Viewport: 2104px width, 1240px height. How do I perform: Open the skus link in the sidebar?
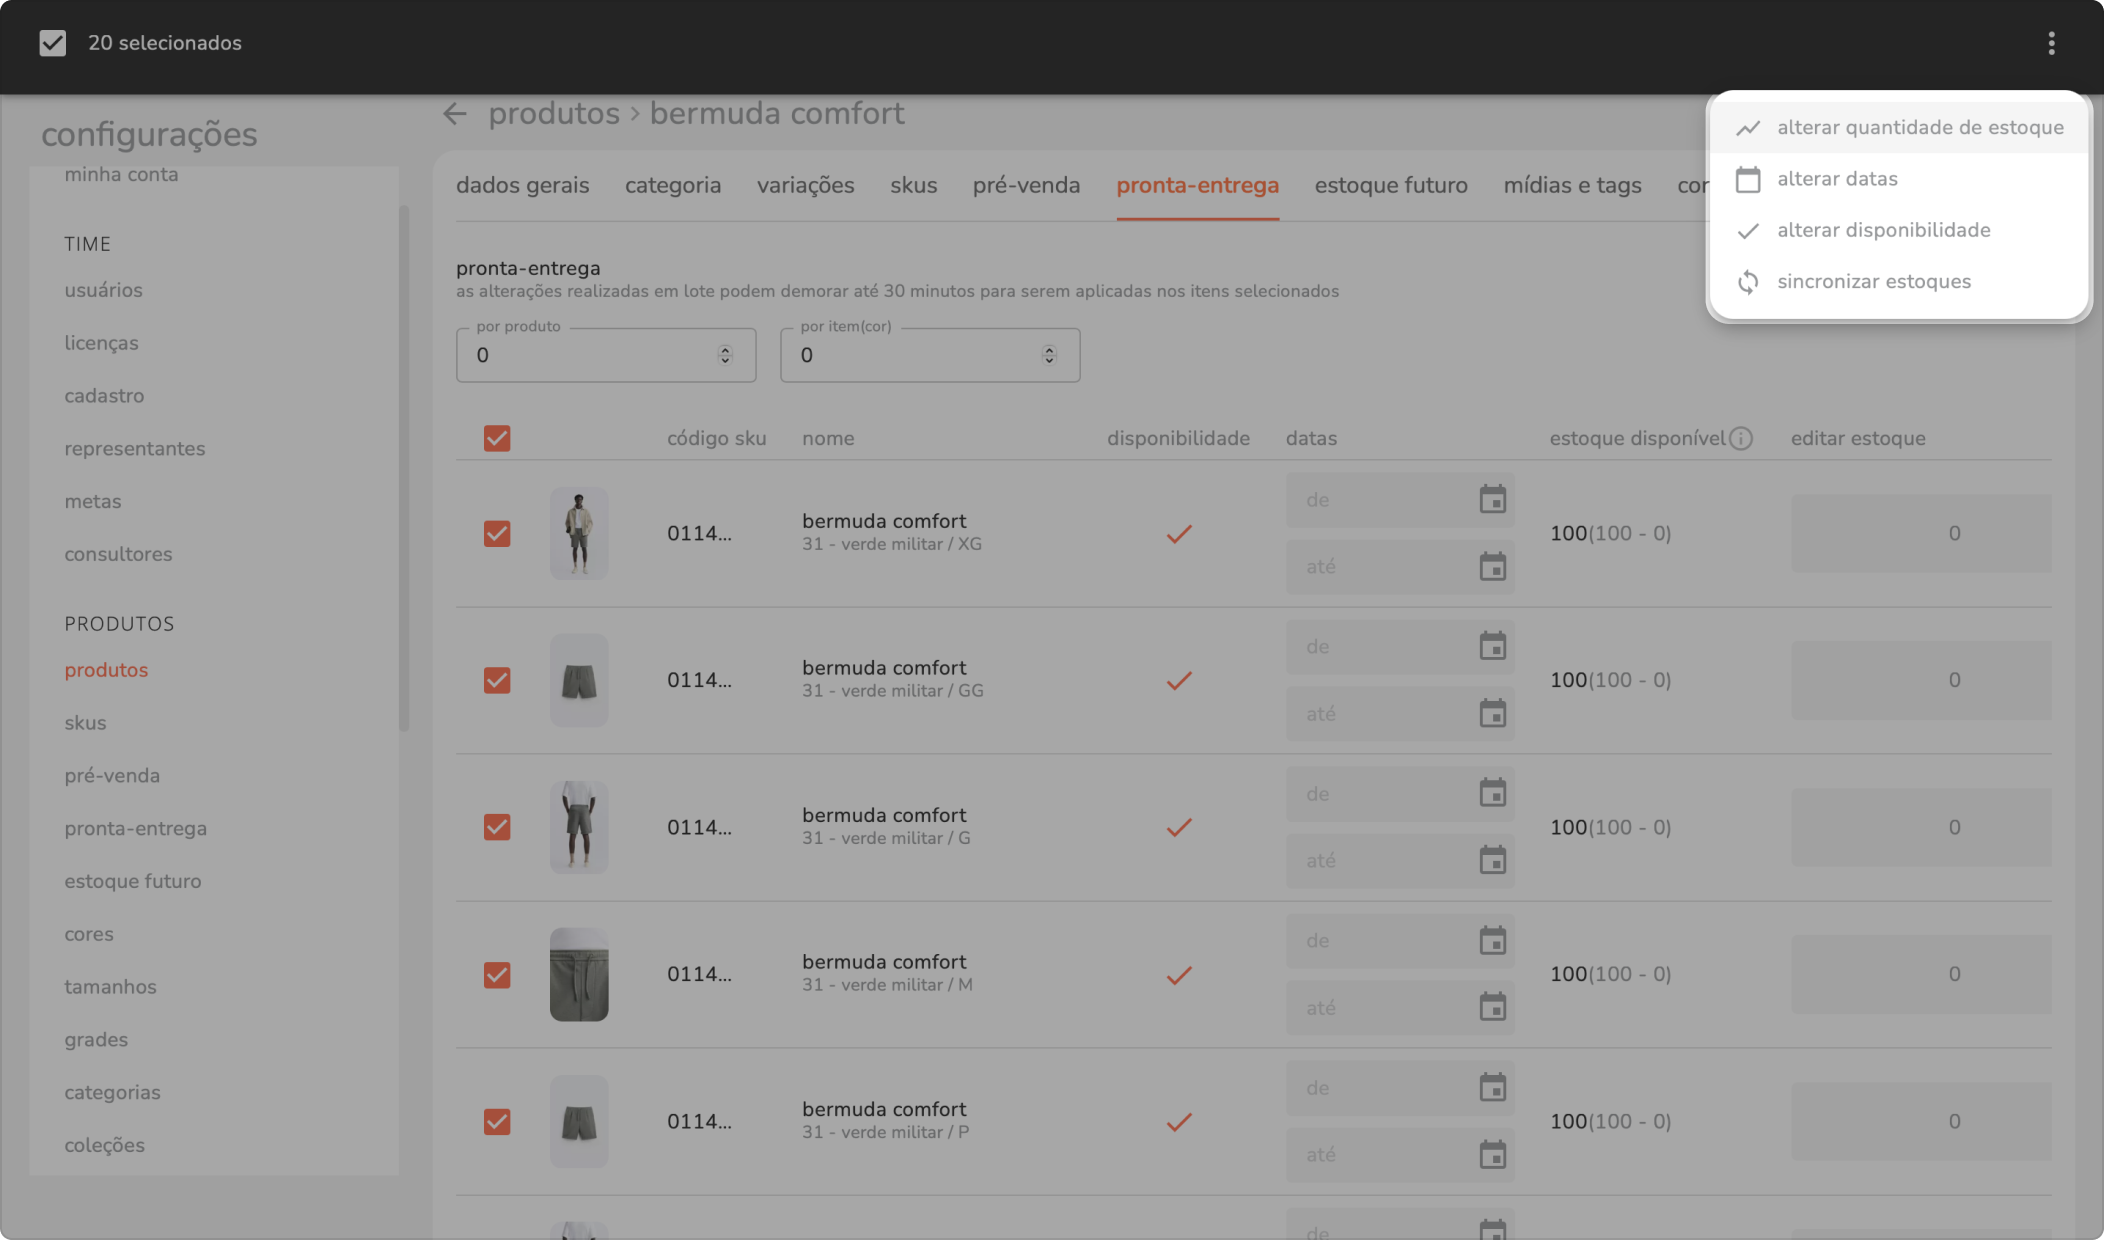(x=85, y=723)
